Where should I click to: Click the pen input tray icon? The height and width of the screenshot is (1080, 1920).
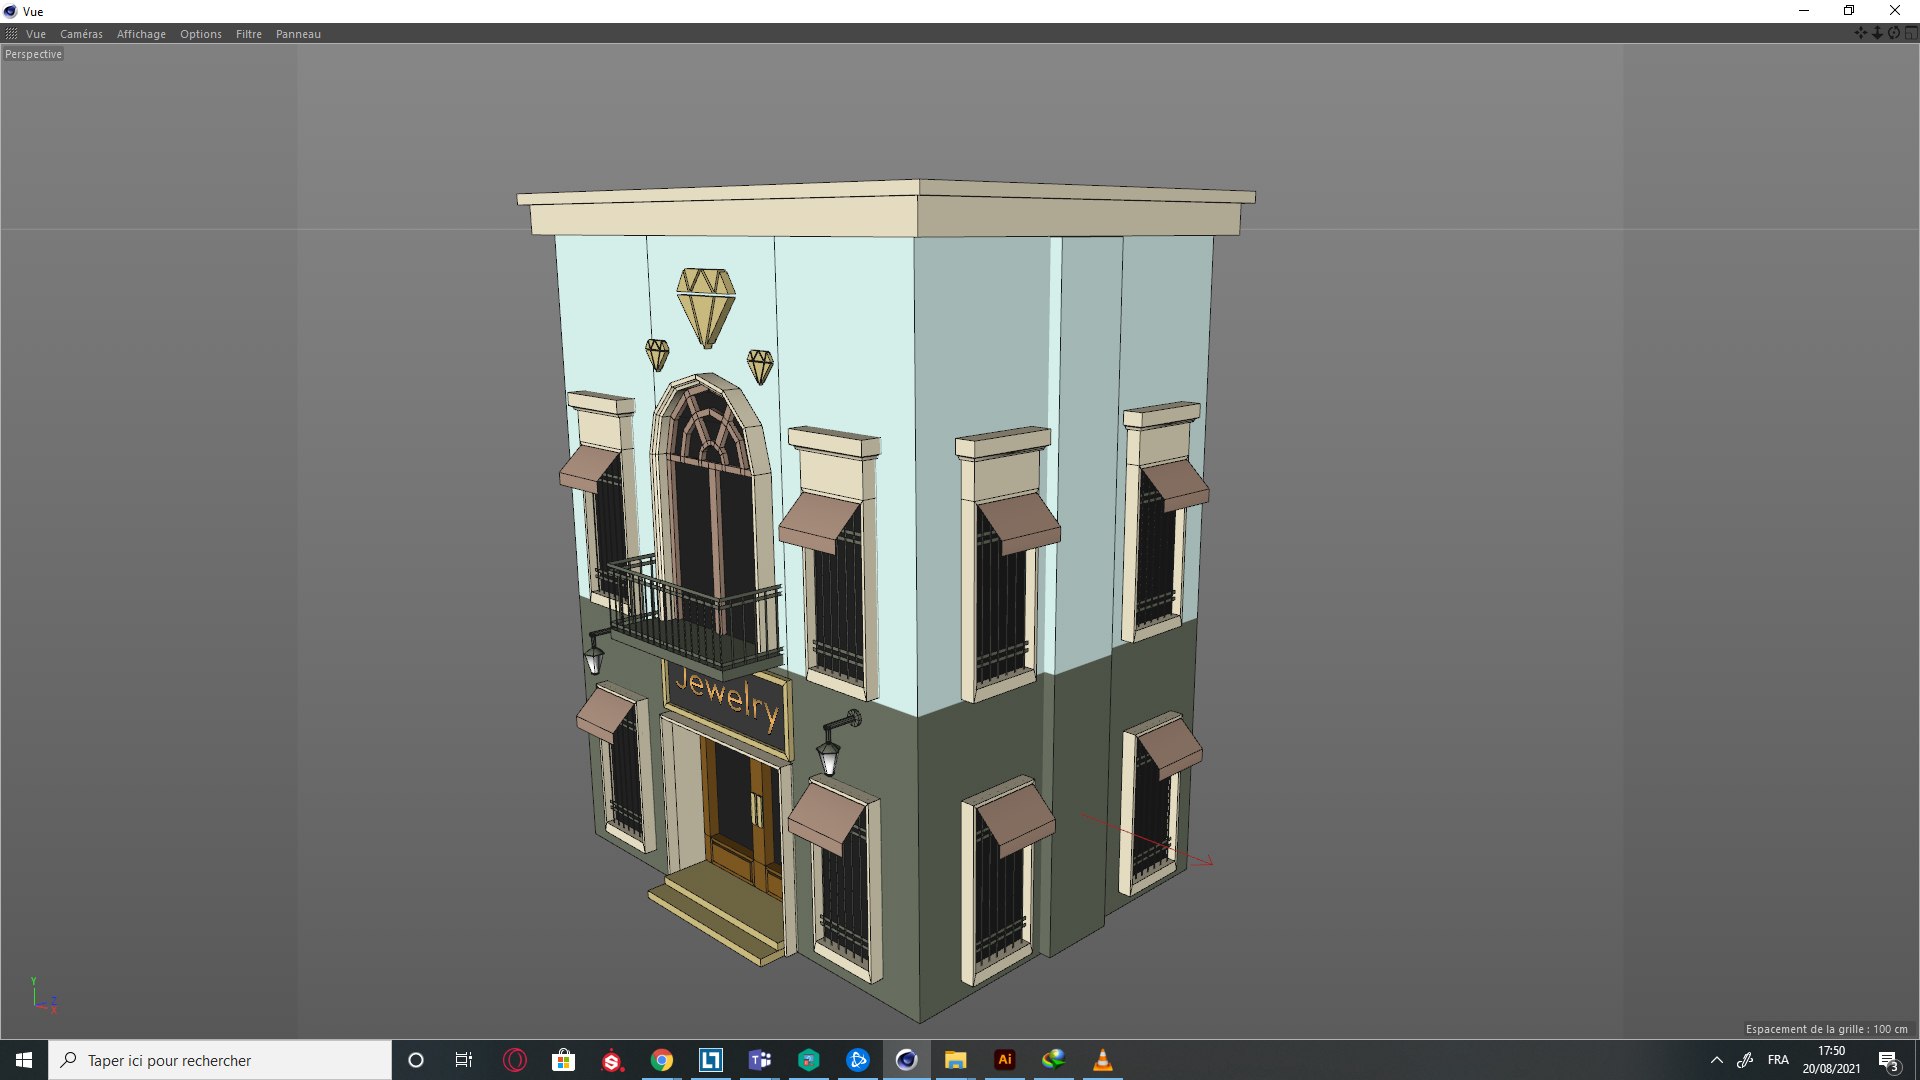pyautogui.click(x=1745, y=1060)
